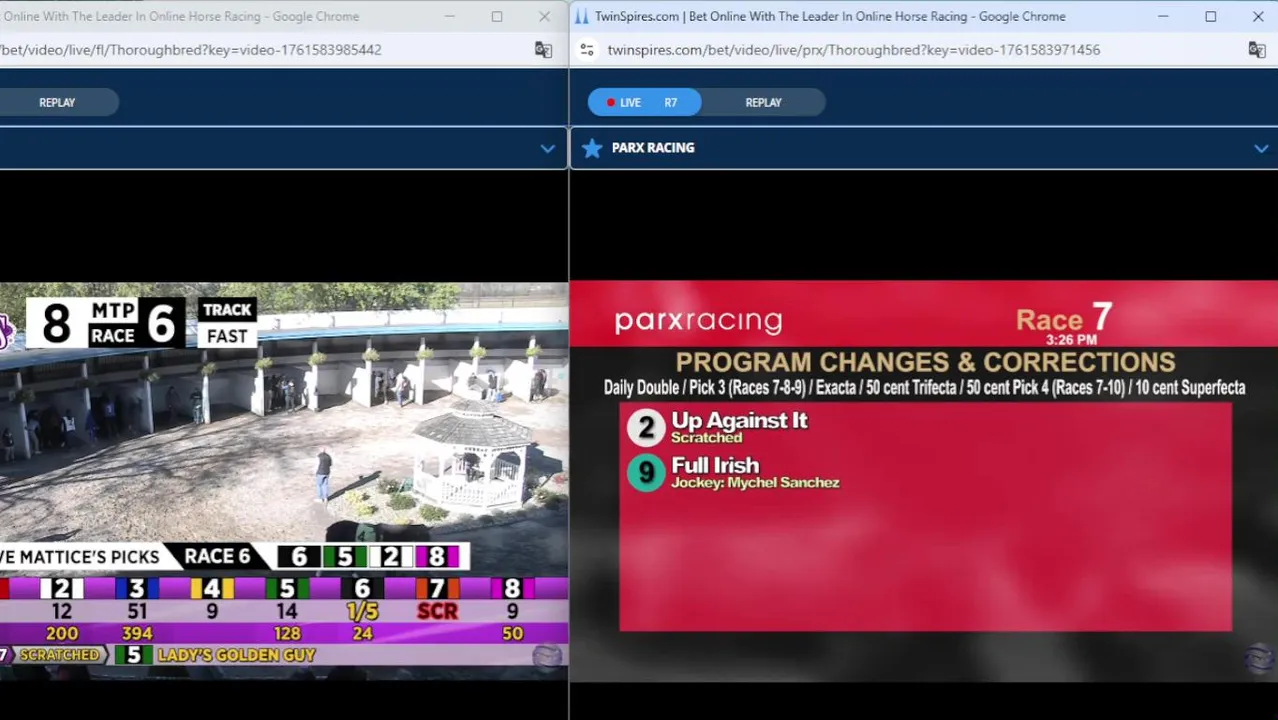
Task: Click the left window URL address field
Action: (190, 50)
